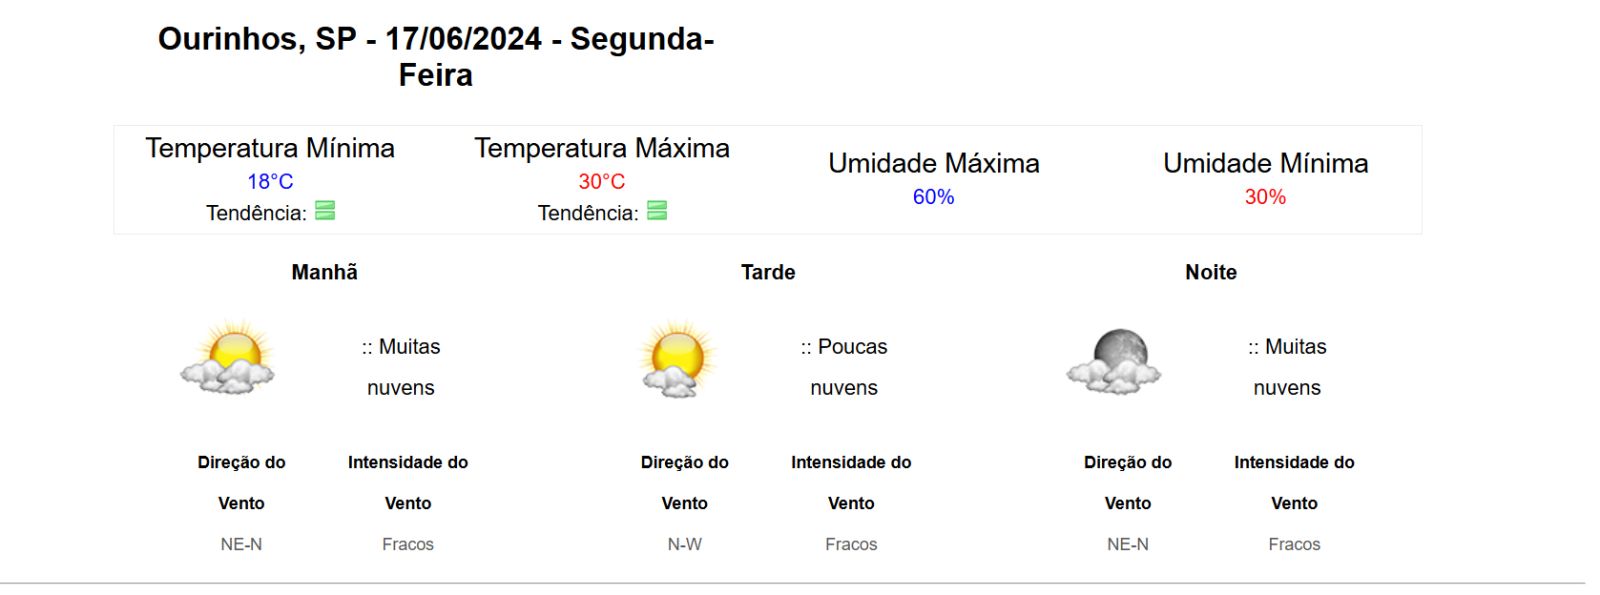Click the minimum temperature trend icon

[x=325, y=211]
